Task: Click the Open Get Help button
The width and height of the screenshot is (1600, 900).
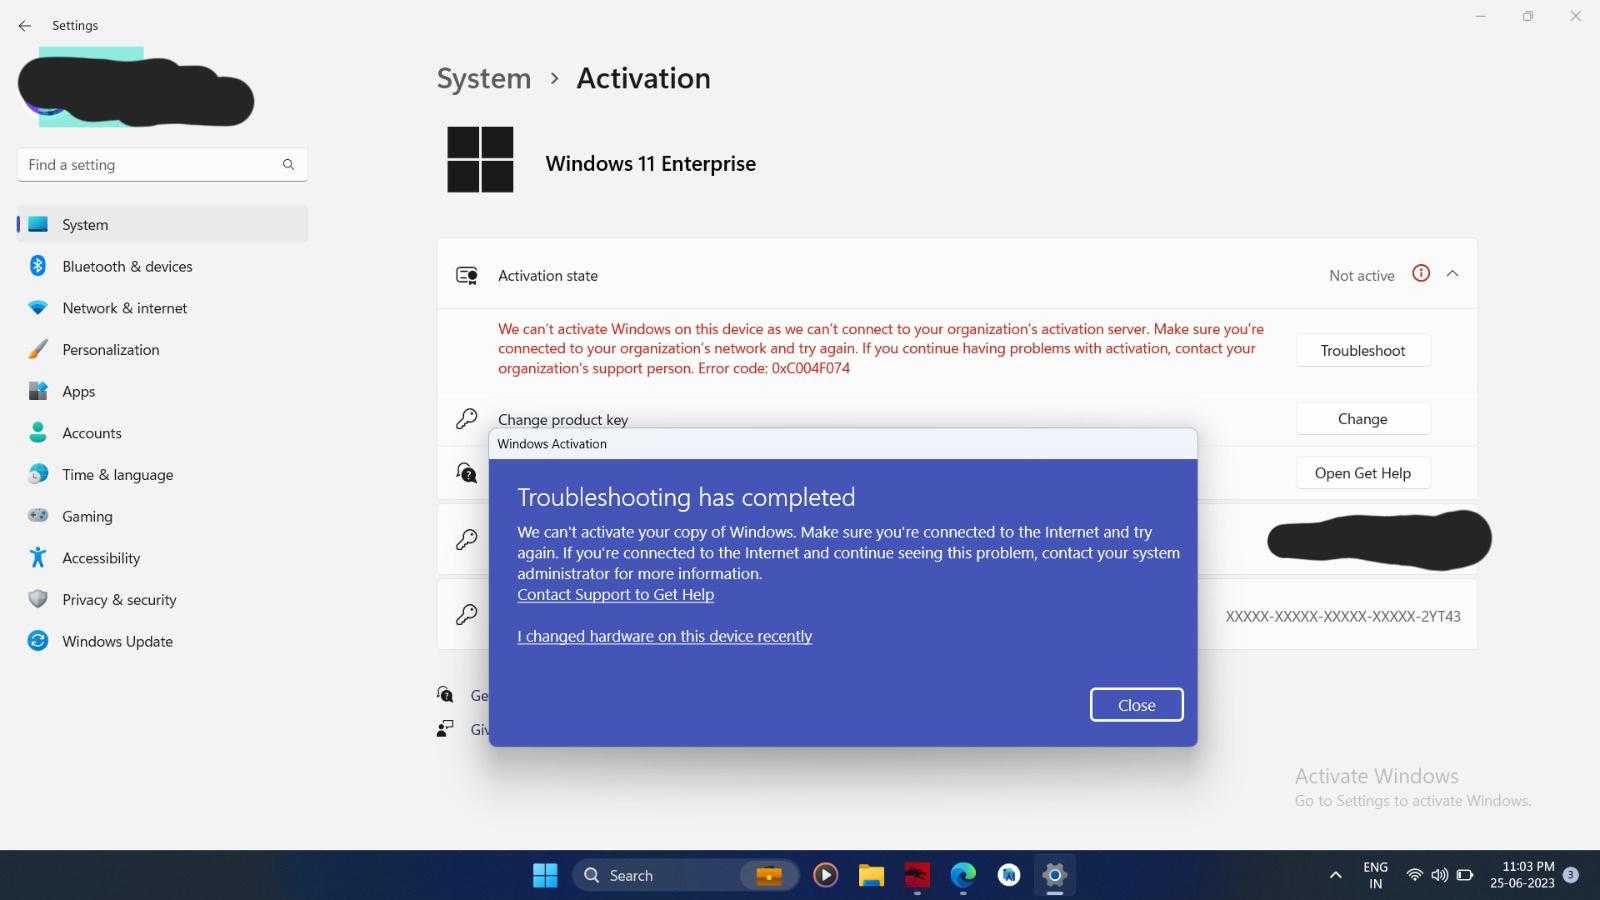Action: (x=1363, y=473)
